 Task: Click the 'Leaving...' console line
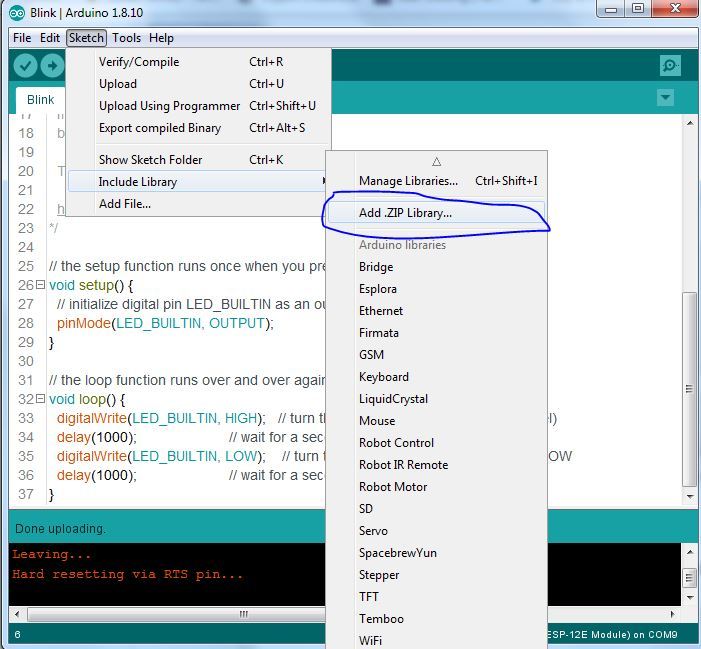(51, 554)
